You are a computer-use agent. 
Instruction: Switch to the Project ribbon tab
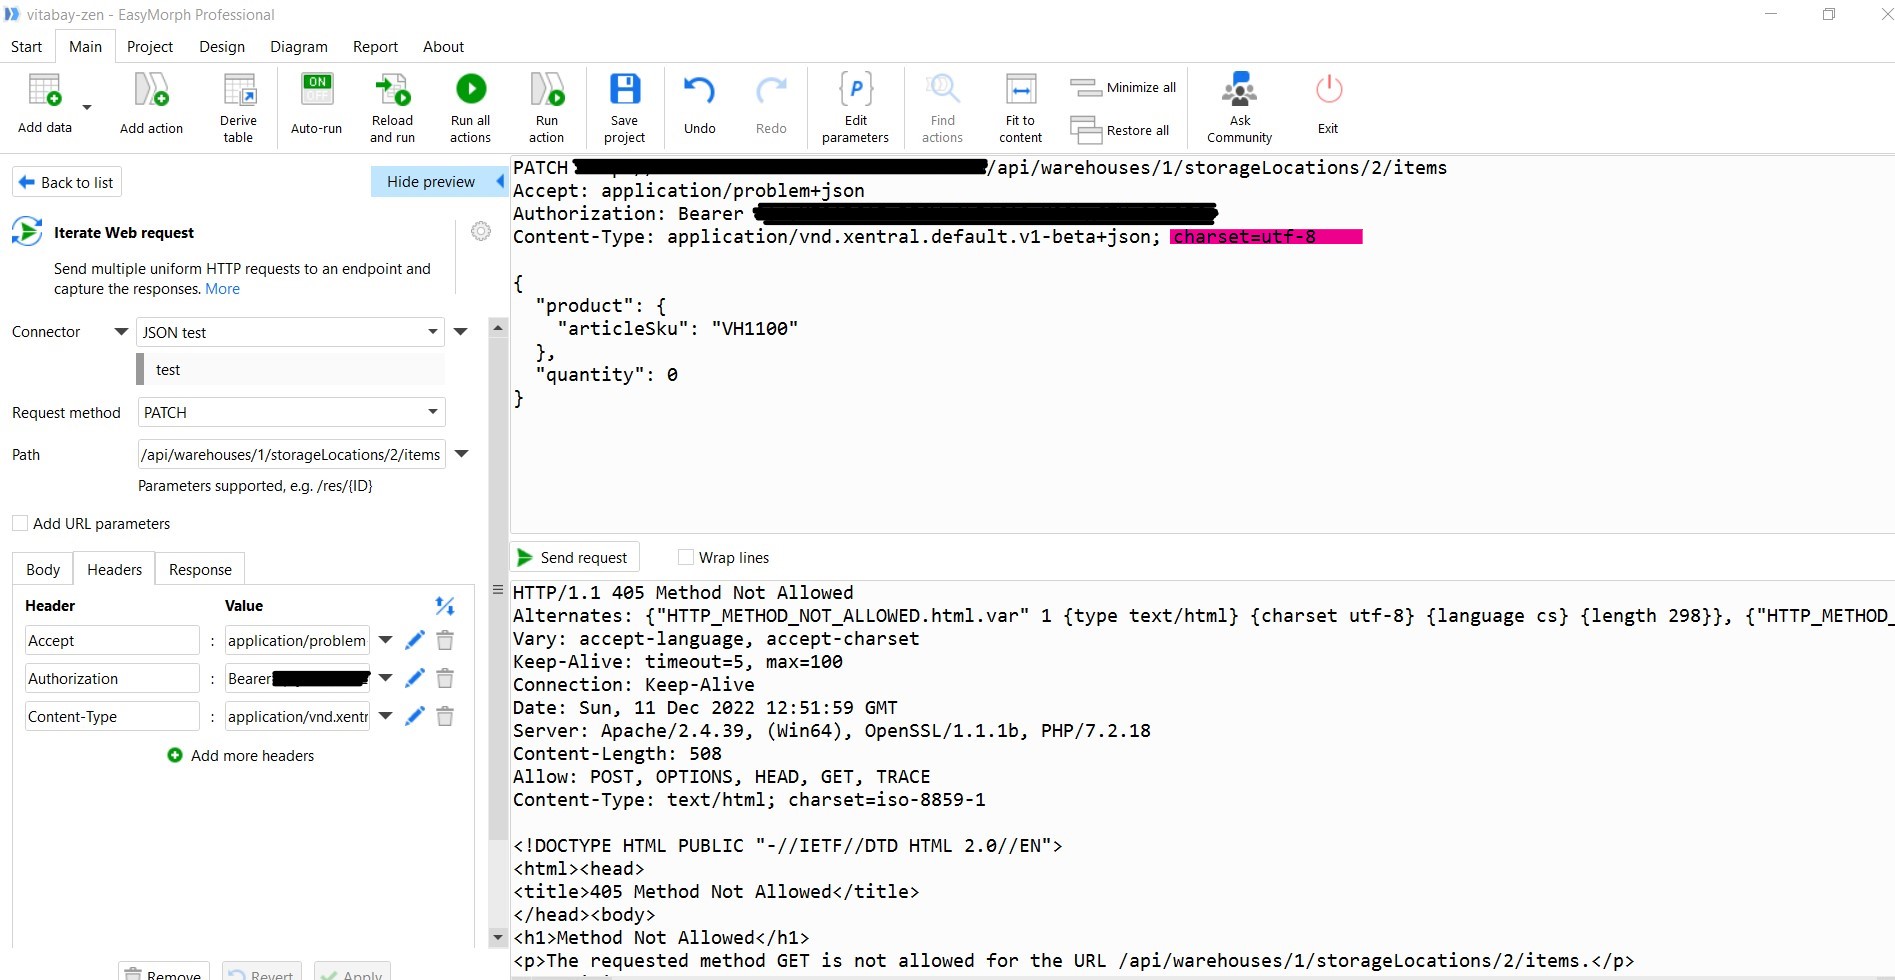point(150,47)
